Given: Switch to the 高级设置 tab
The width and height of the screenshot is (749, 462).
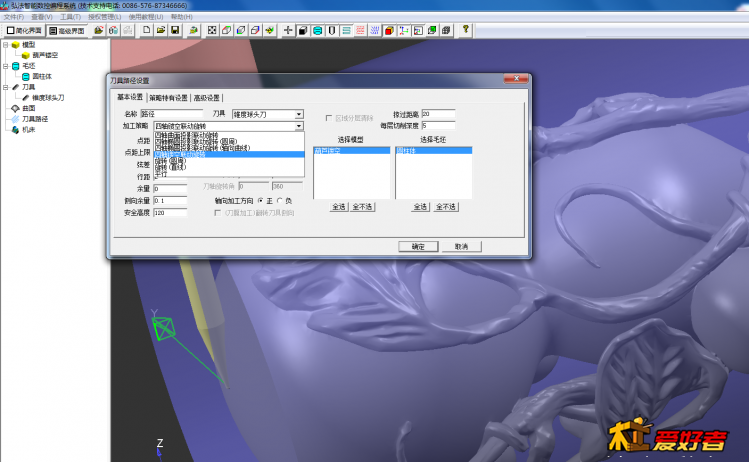Looking at the screenshot, I should (x=206, y=97).
